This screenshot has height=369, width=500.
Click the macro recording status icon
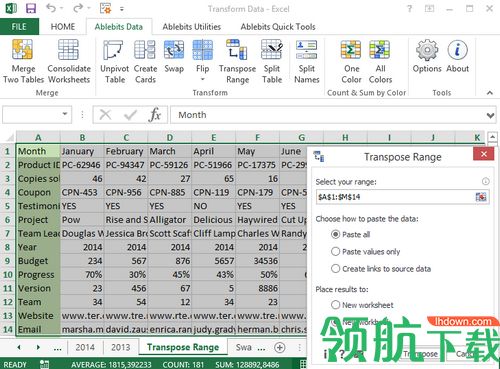pyautogui.click(x=44, y=364)
